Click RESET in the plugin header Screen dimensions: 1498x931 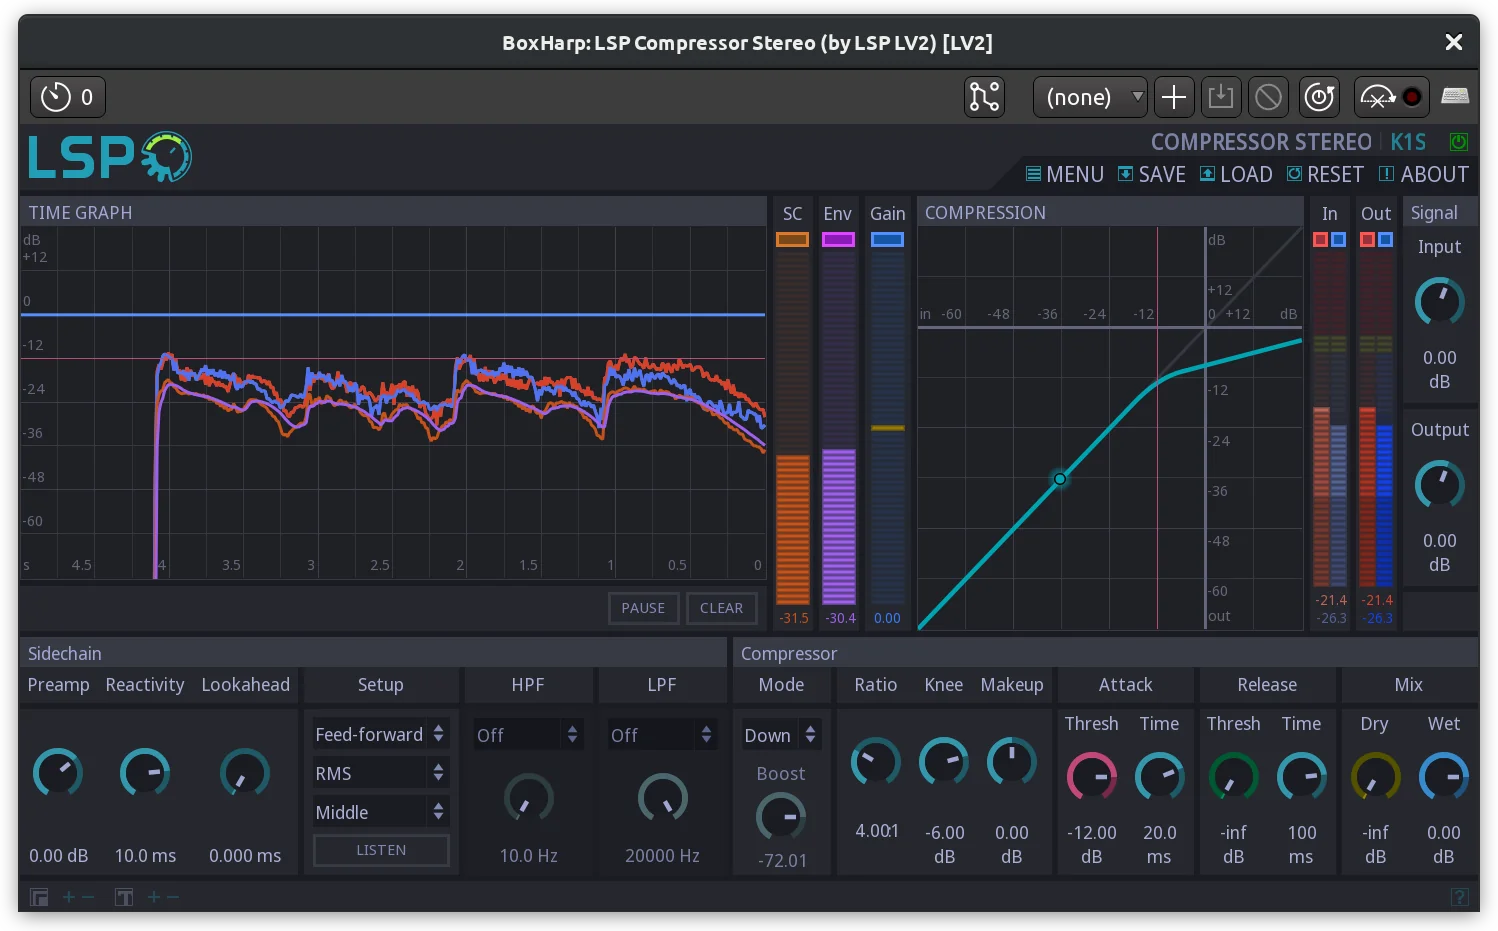(x=1325, y=174)
